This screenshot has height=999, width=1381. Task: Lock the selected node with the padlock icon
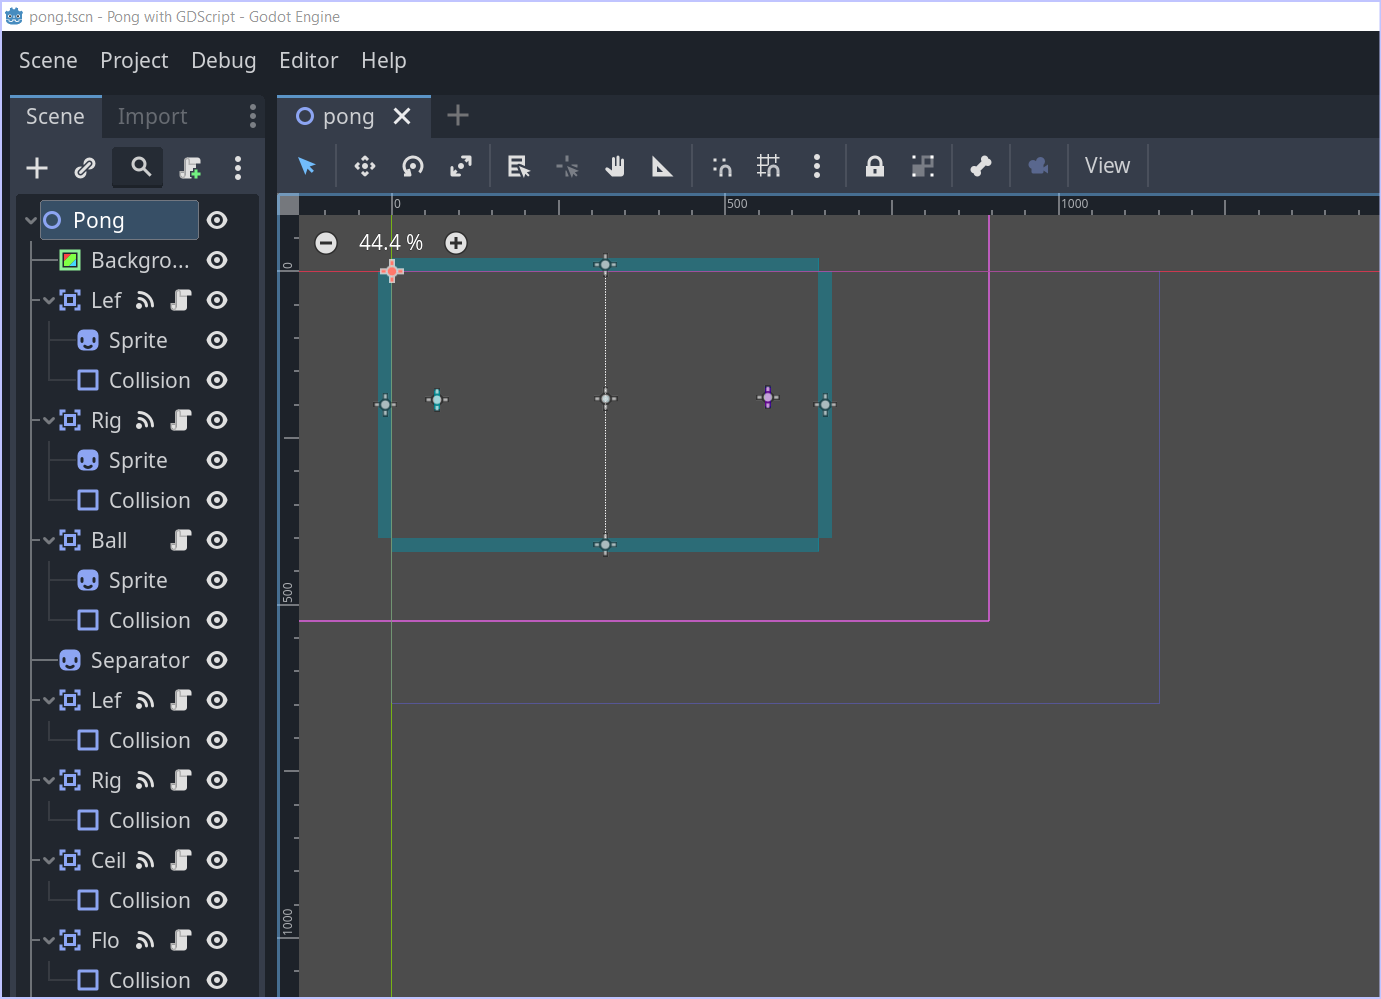pyautogui.click(x=874, y=166)
